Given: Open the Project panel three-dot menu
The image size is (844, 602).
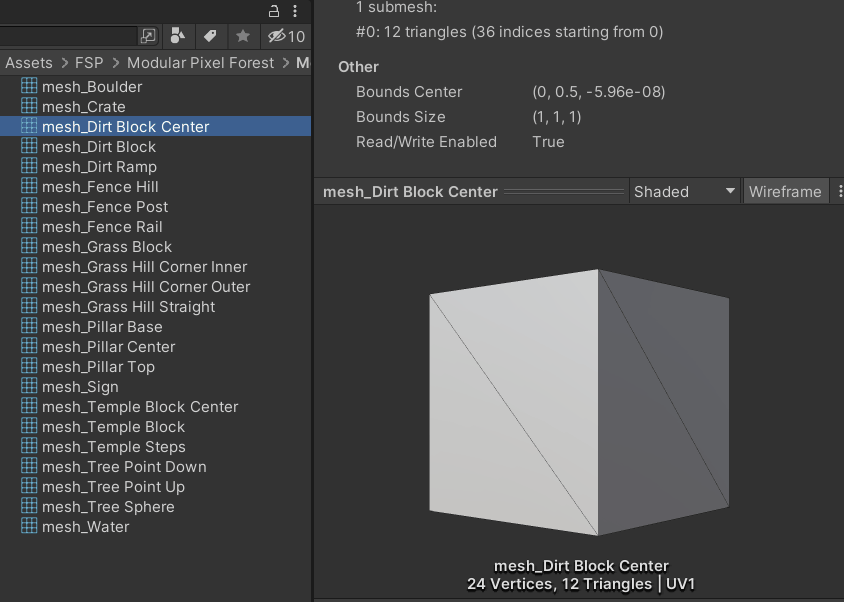Looking at the screenshot, I should click(x=295, y=11).
